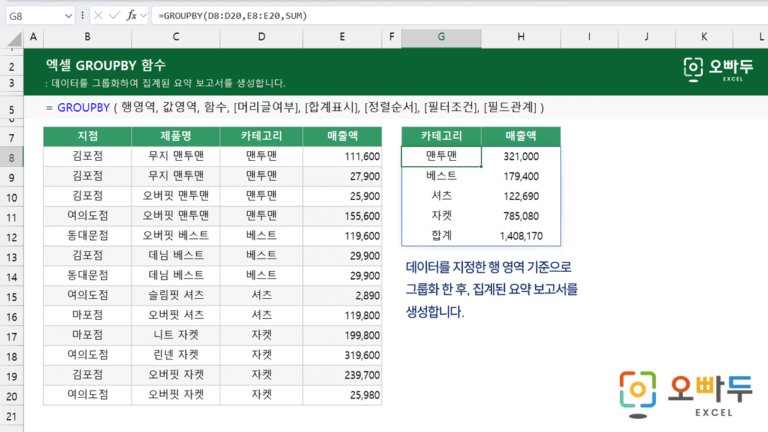Open the Name Box dropdown arrow

click(x=68, y=16)
